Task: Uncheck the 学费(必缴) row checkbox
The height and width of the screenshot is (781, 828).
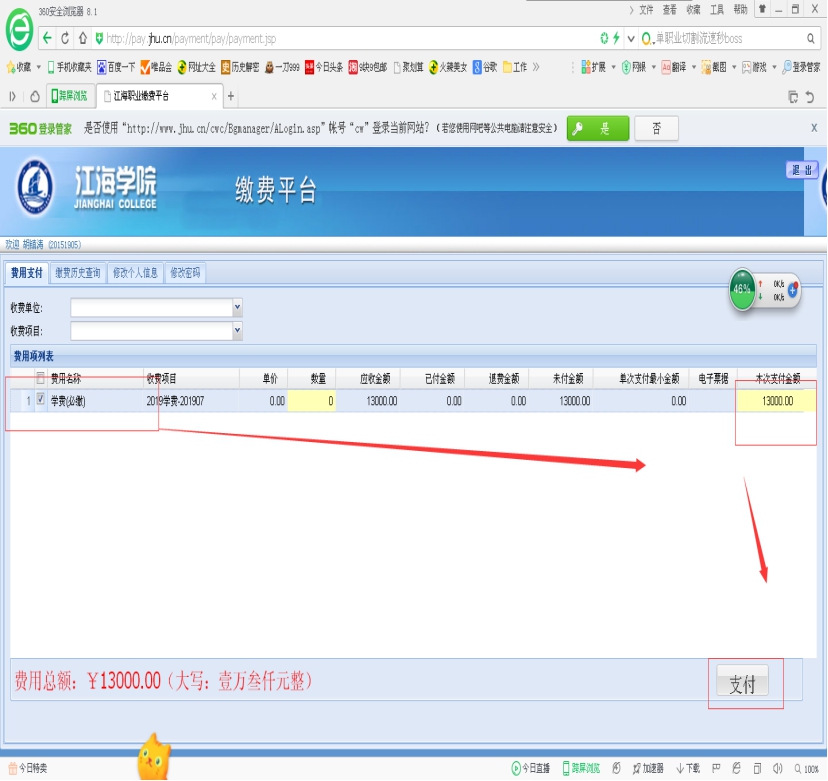Action: pos(40,400)
